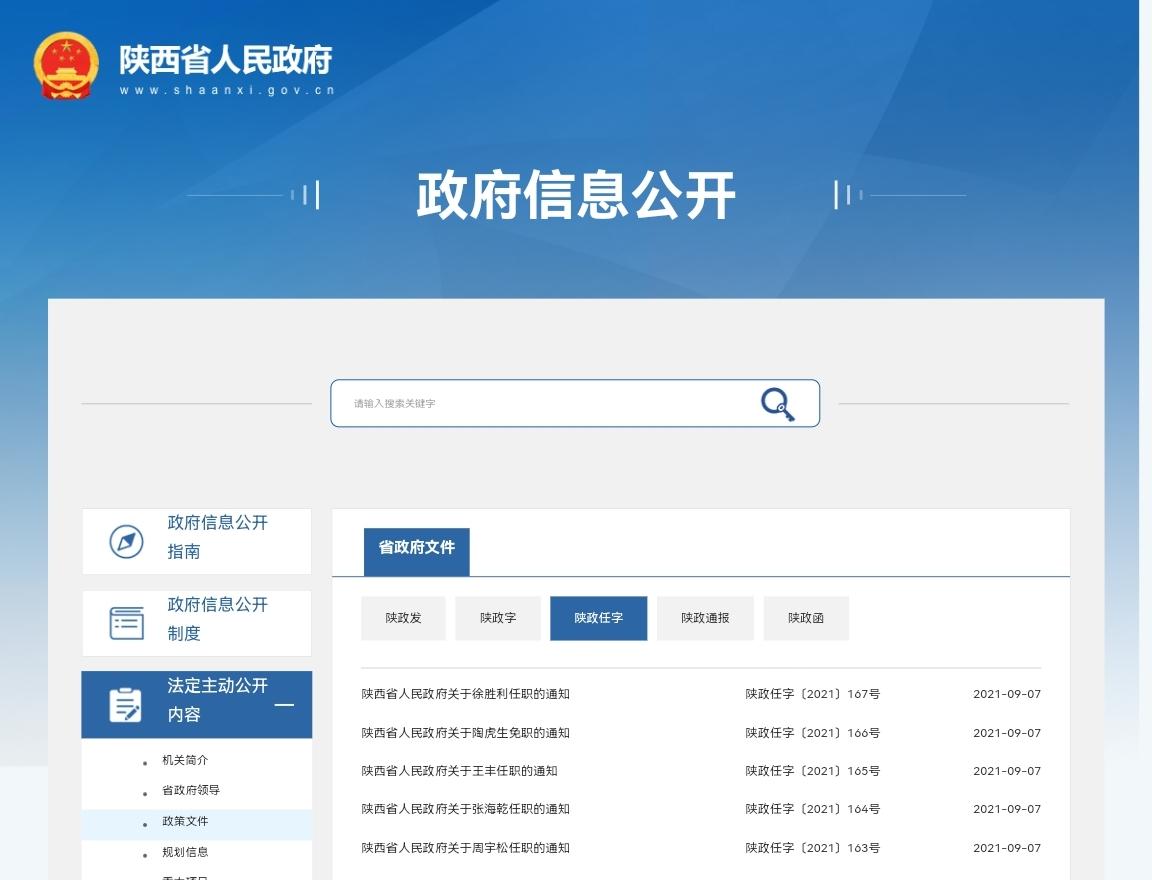This screenshot has width=1152, height=880.
Task: Open the 陕政通报 category
Action: point(705,618)
